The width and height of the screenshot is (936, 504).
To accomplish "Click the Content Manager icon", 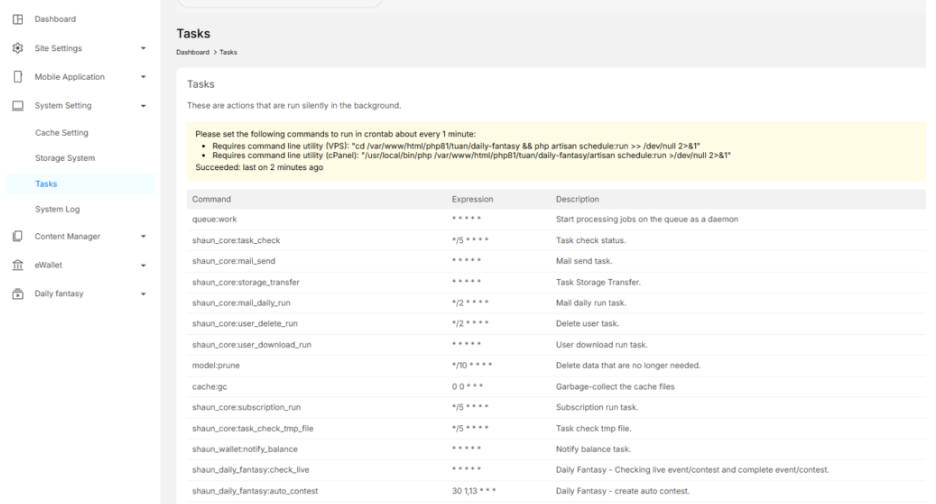I will pyautogui.click(x=17, y=236).
